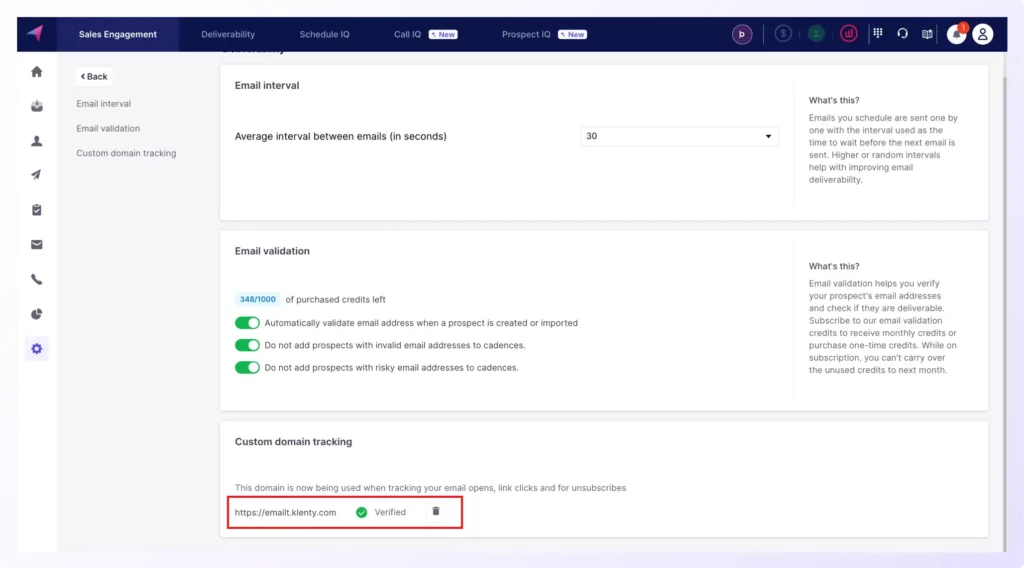This screenshot has width=1024, height=568.
Task: Open the inbox tray sidebar icon
Action: (x=37, y=106)
